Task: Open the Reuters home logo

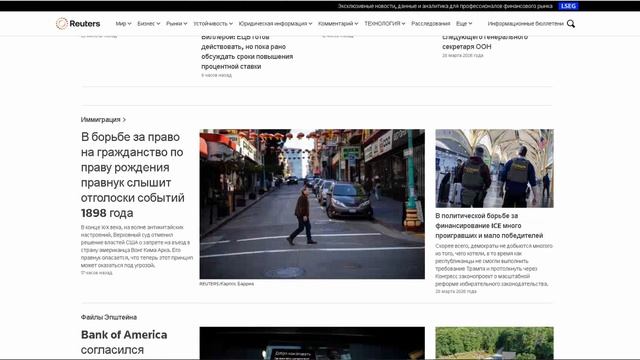Action: (x=78, y=24)
